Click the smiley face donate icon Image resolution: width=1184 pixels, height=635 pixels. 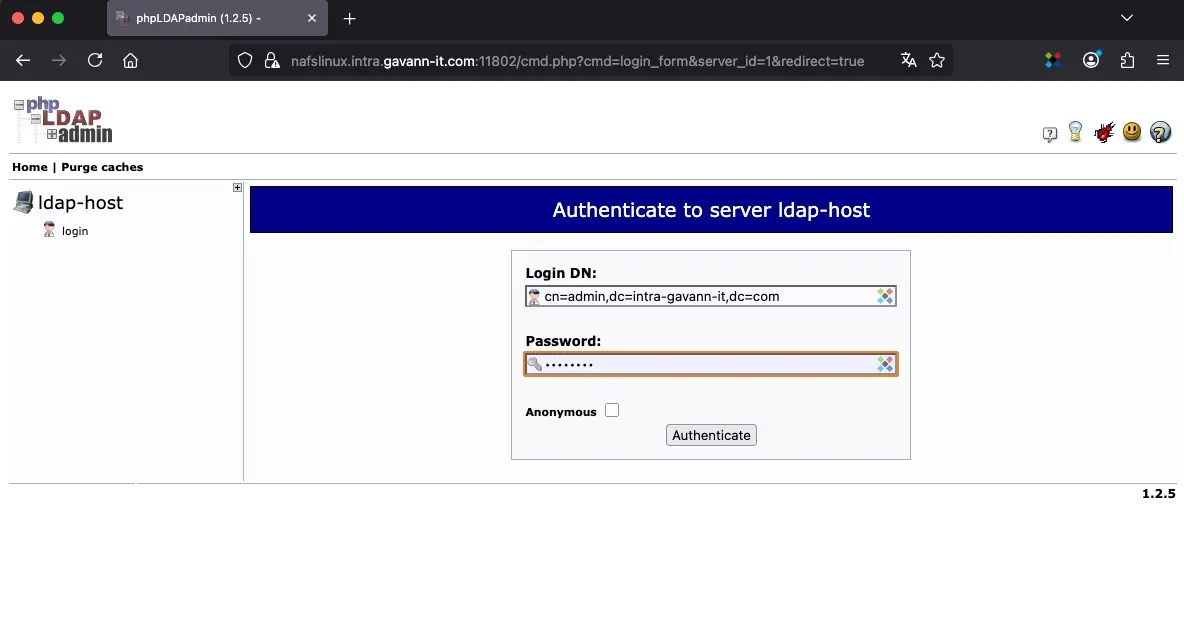1131,132
